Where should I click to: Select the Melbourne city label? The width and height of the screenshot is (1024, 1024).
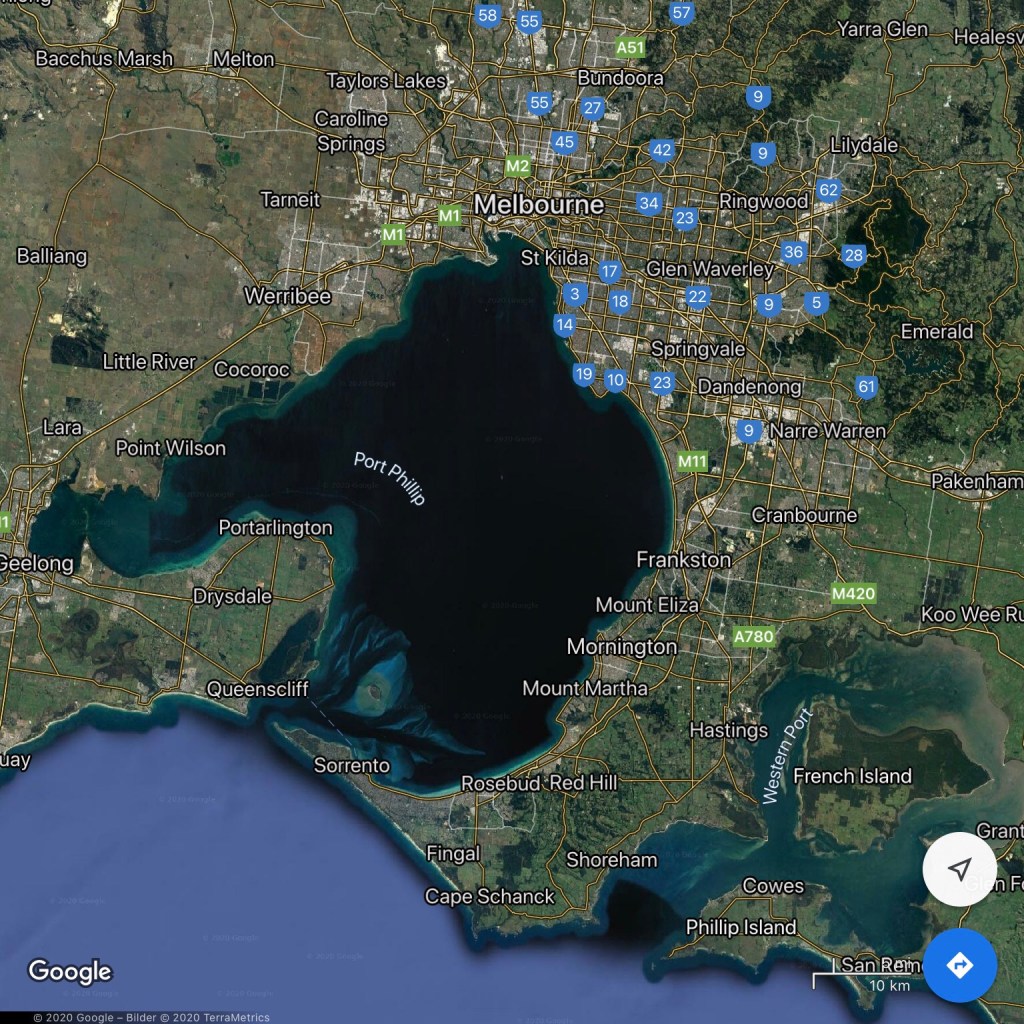tap(539, 205)
